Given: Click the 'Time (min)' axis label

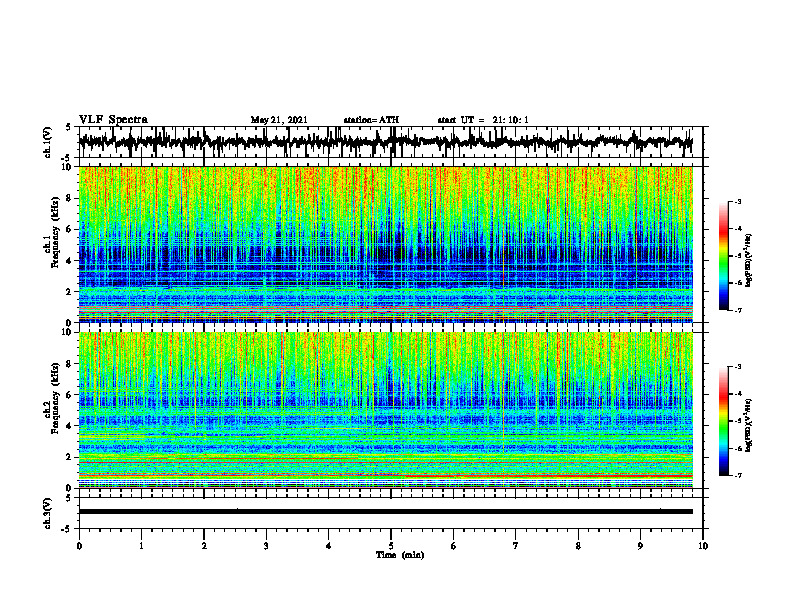Looking at the screenshot, I should 400,555.
